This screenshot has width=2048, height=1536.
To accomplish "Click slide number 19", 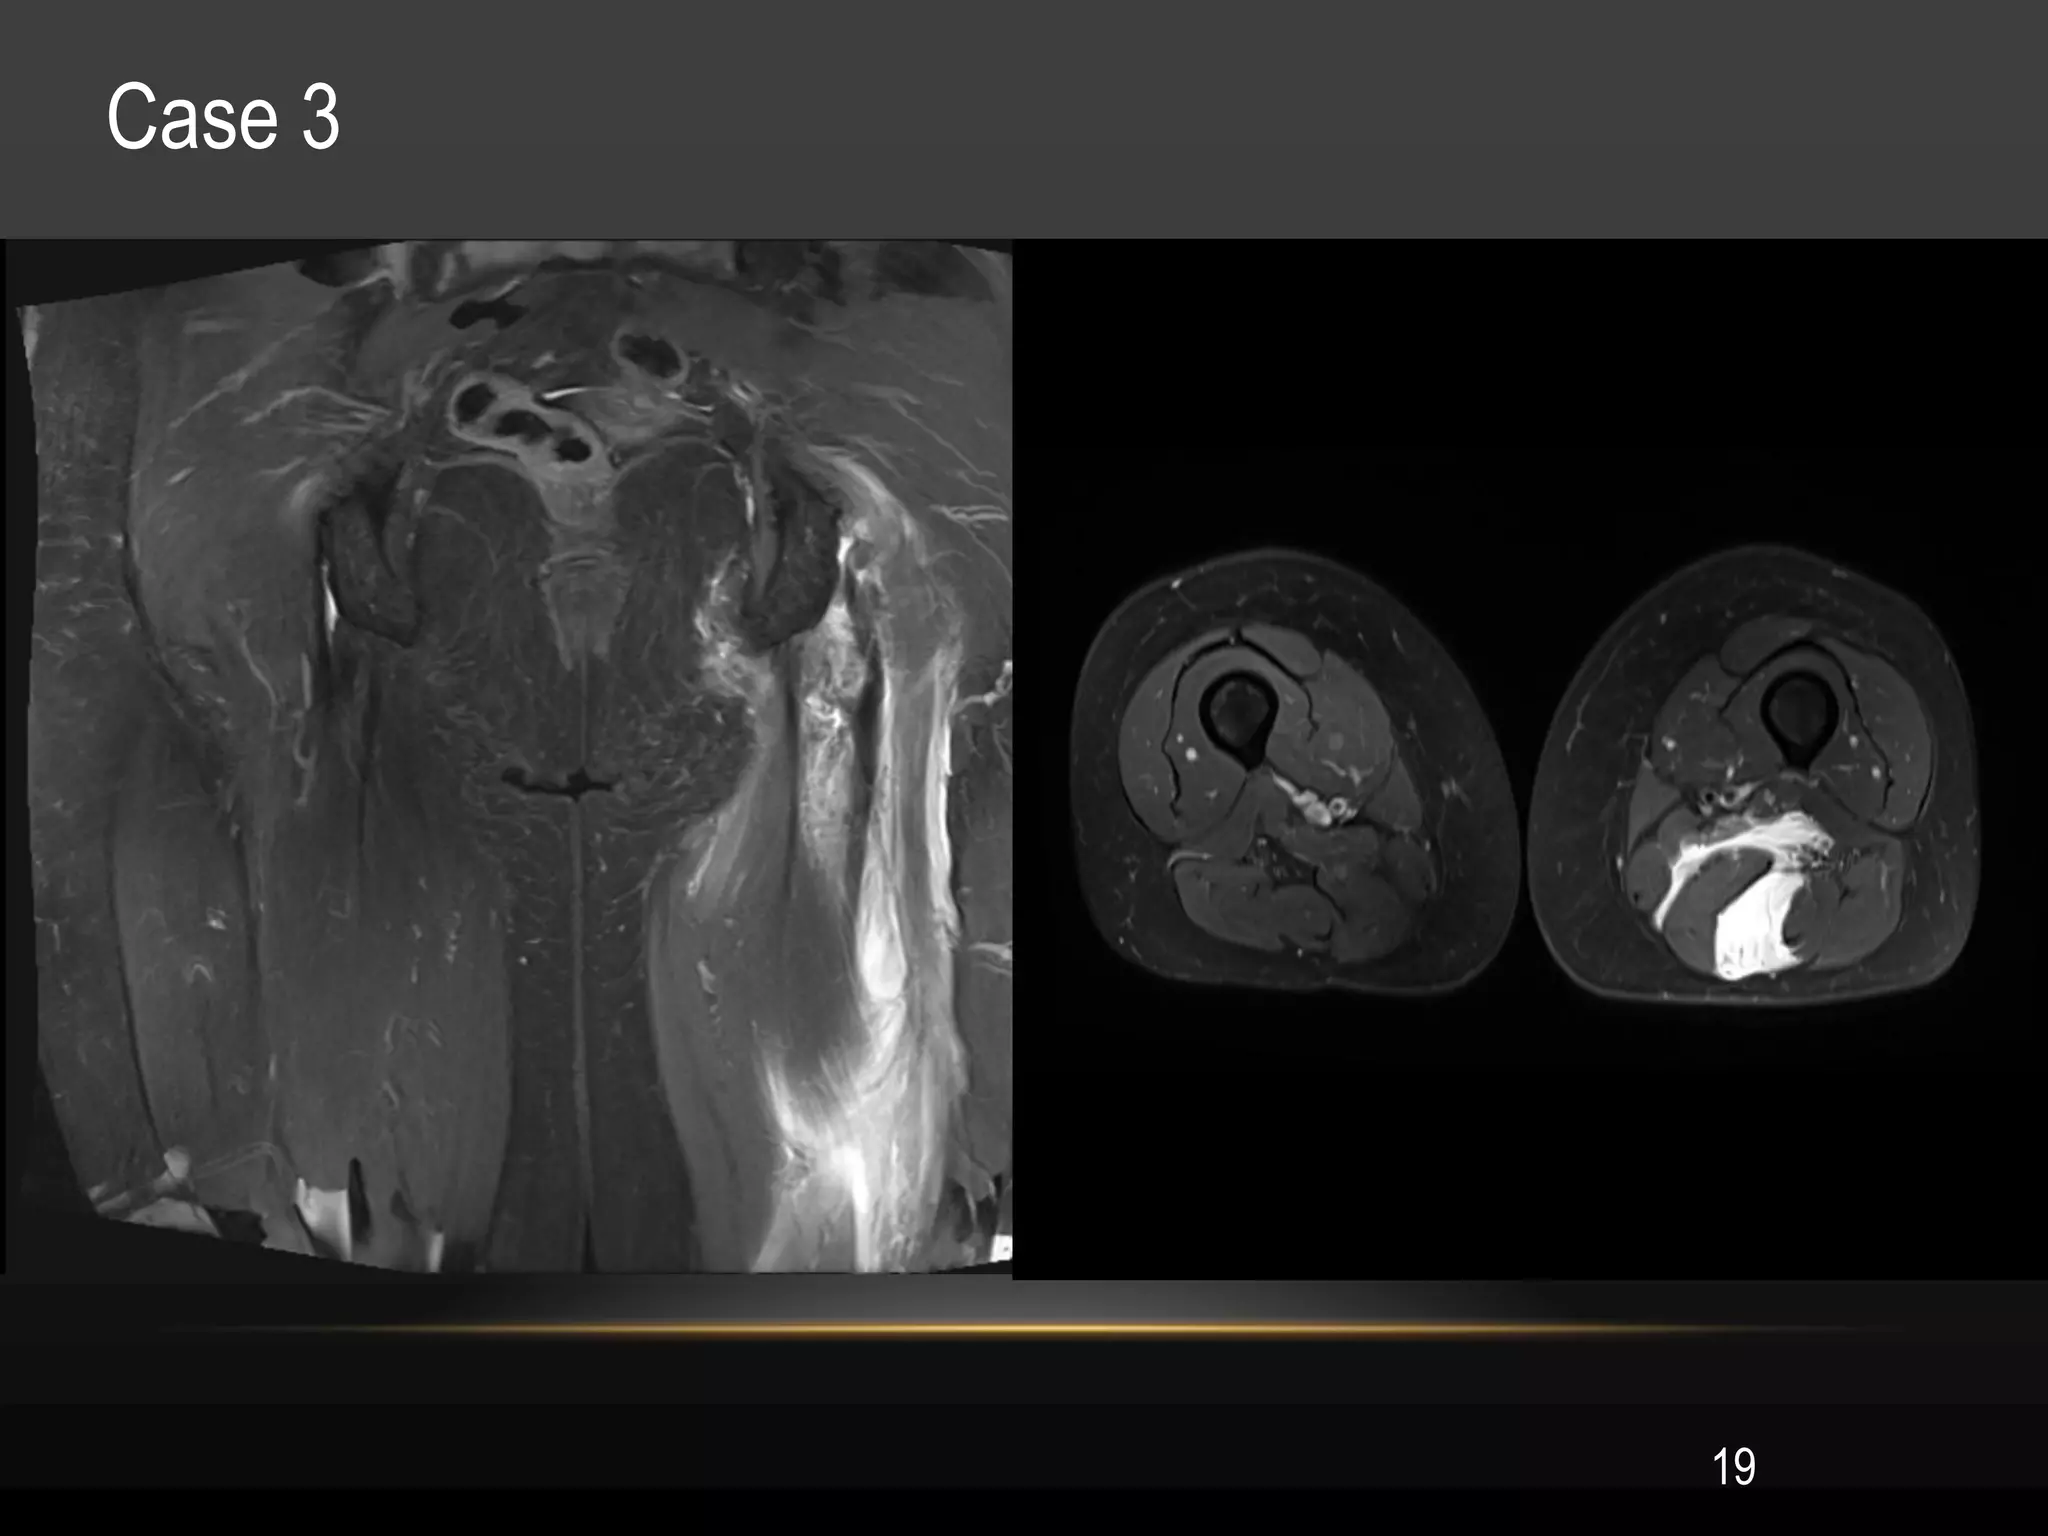I will (x=1733, y=1467).
